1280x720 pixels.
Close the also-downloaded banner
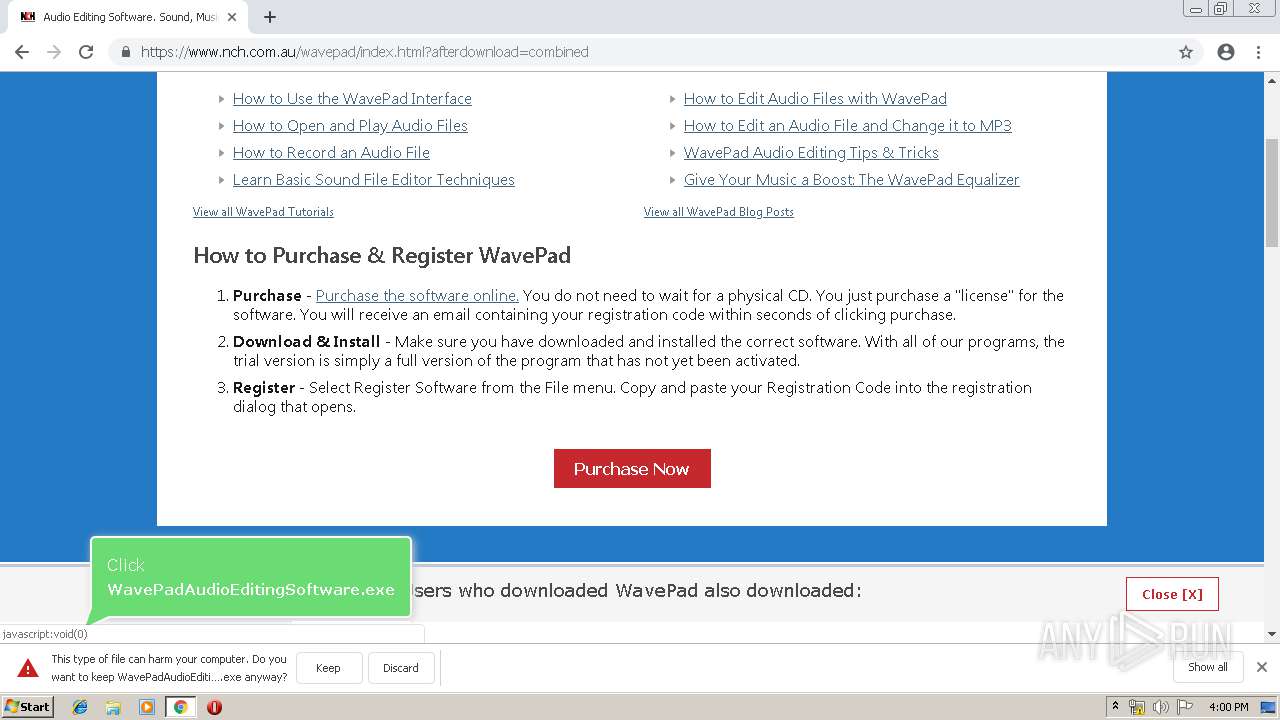(1172, 594)
